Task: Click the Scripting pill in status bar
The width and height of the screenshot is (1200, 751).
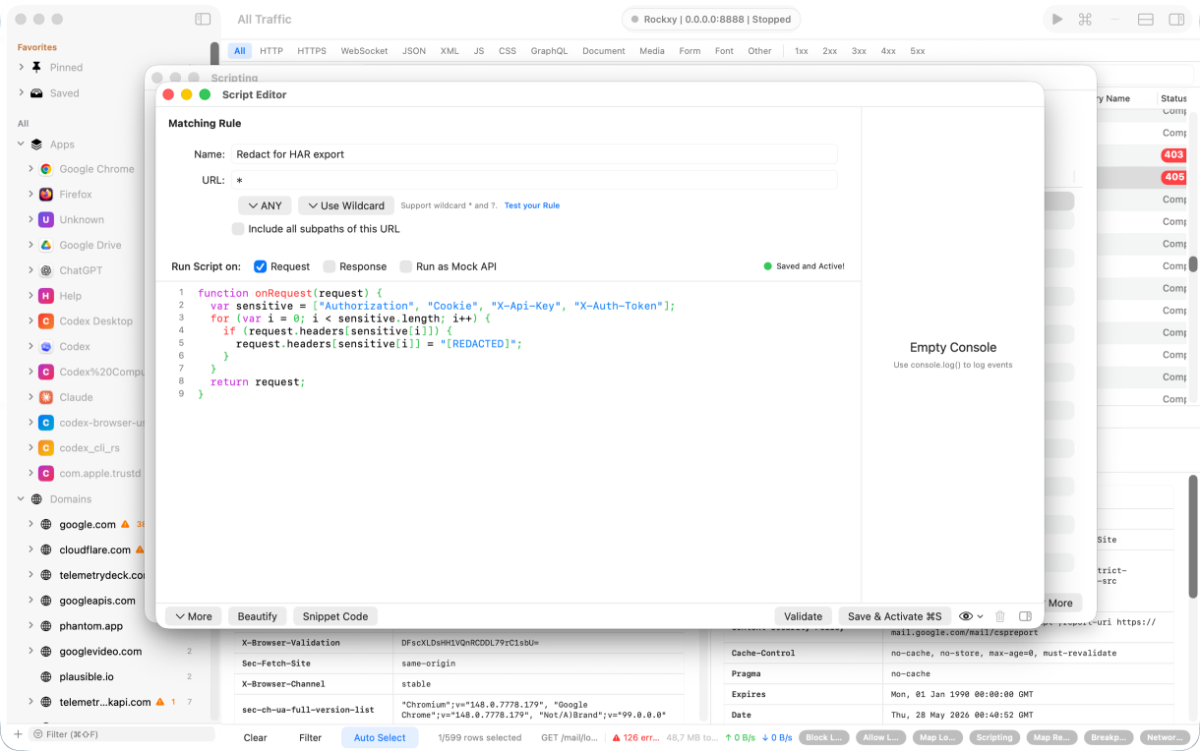Action: point(995,738)
